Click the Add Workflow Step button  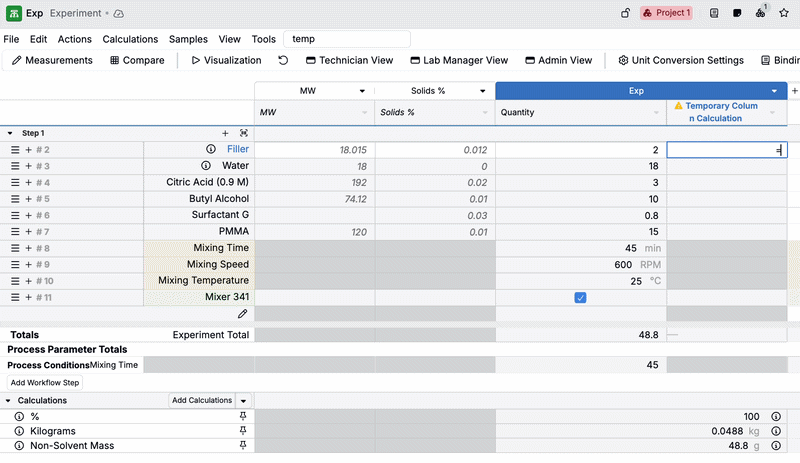(x=44, y=382)
